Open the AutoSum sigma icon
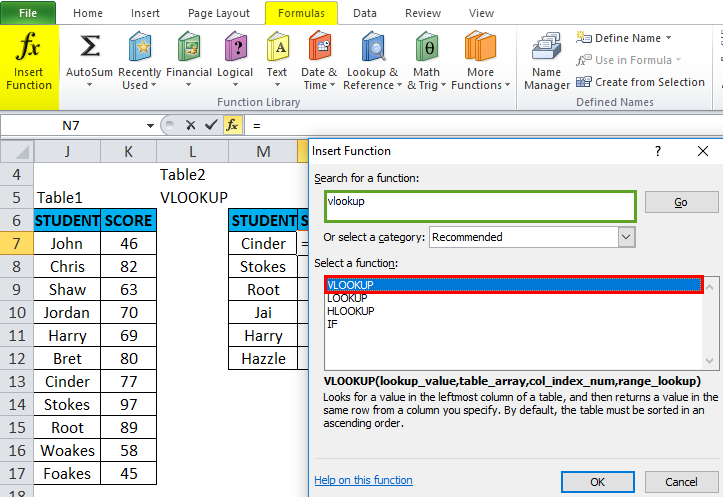Viewport: 723px width, 497px height. pos(89,47)
